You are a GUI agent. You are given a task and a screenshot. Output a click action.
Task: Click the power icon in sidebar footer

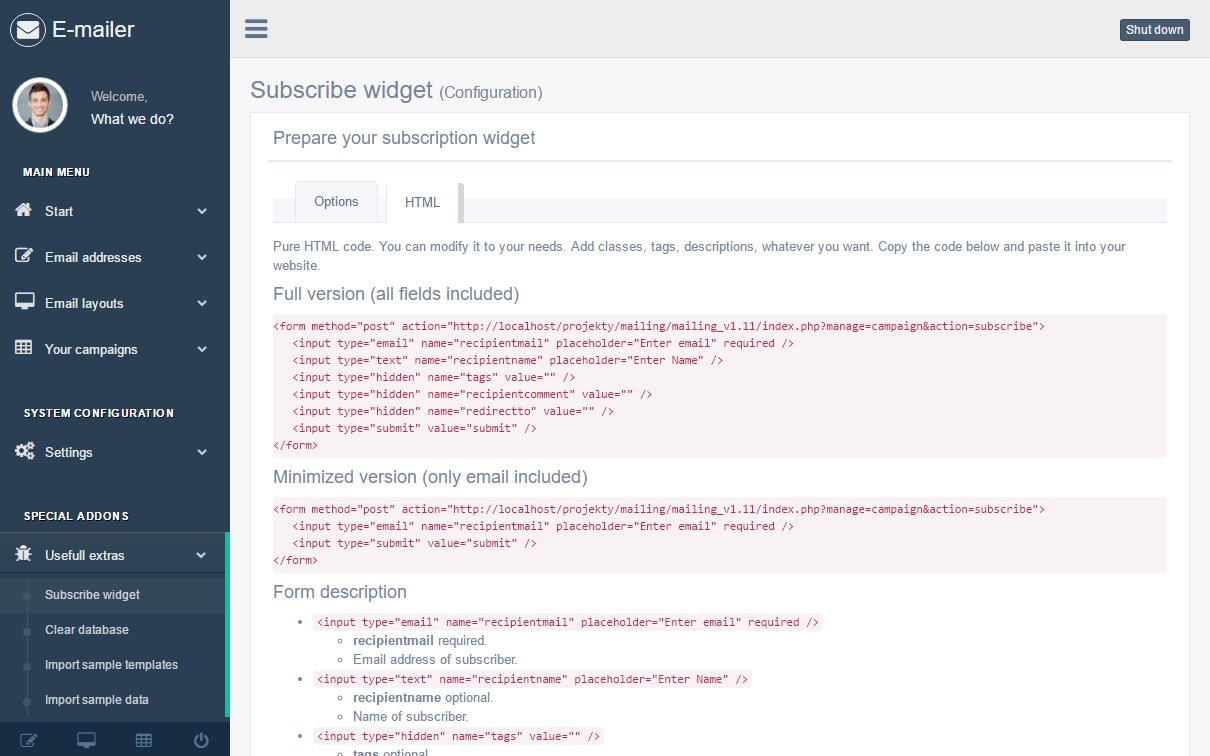[201, 740]
